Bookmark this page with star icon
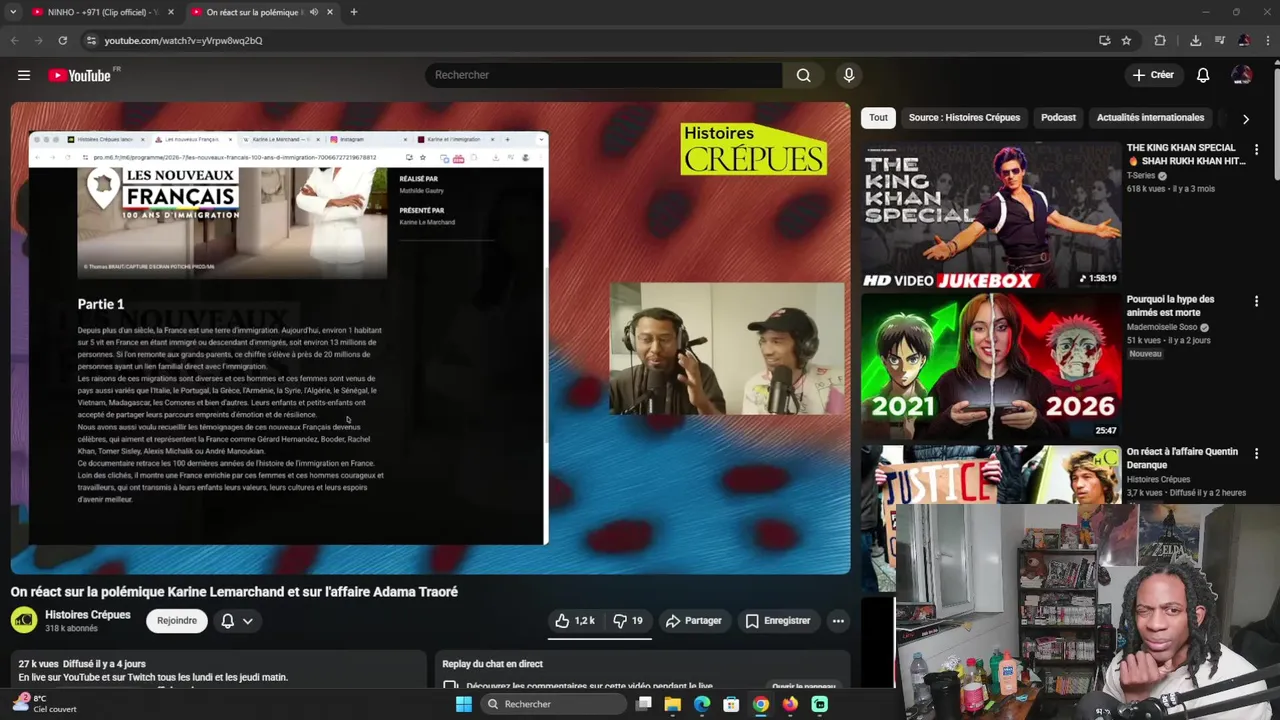 1126,40
